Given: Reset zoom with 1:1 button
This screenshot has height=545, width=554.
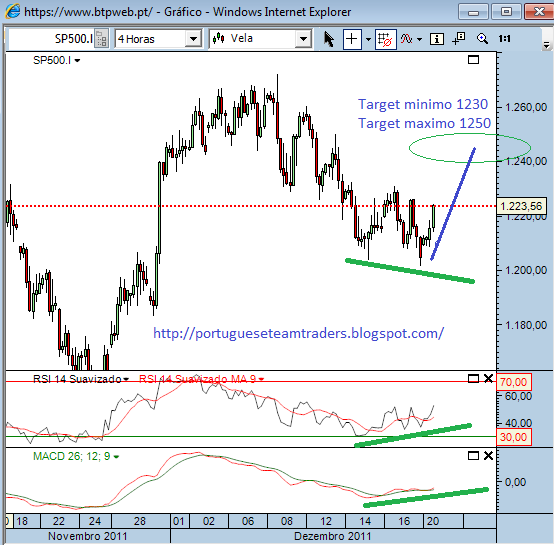Looking at the screenshot, I should pyautogui.click(x=505, y=38).
